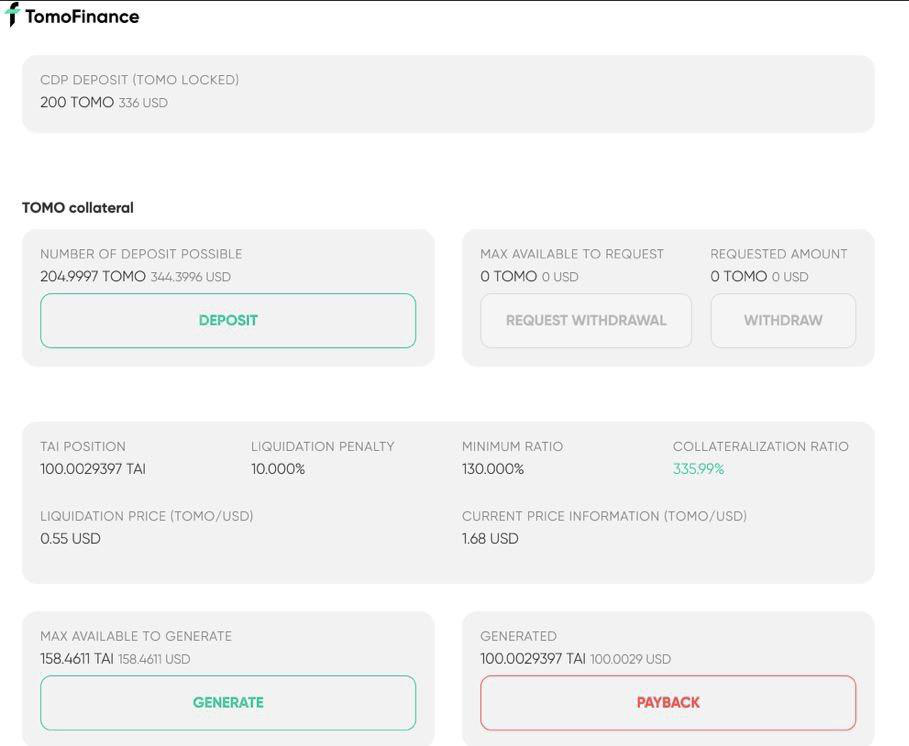The width and height of the screenshot is (909, 746).
Task: Select the 1.68 USD current price
Action: pos(490,538)
